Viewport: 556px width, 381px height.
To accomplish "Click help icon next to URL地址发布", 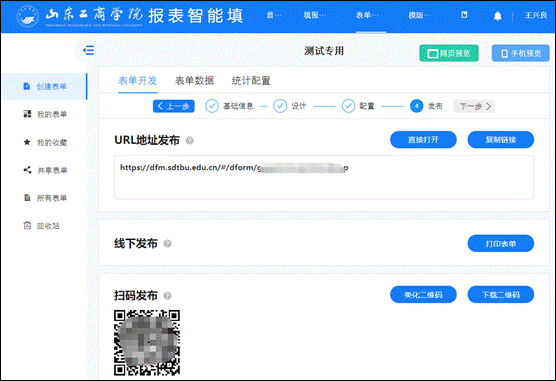I will point(190,140).
